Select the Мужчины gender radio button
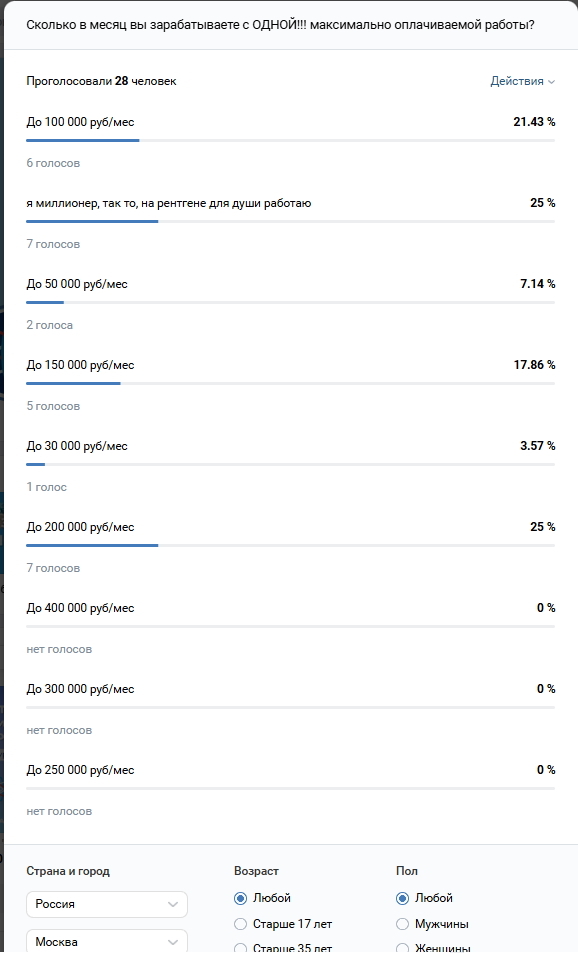This screenshot has width=578, height=953. pos(402,924)
